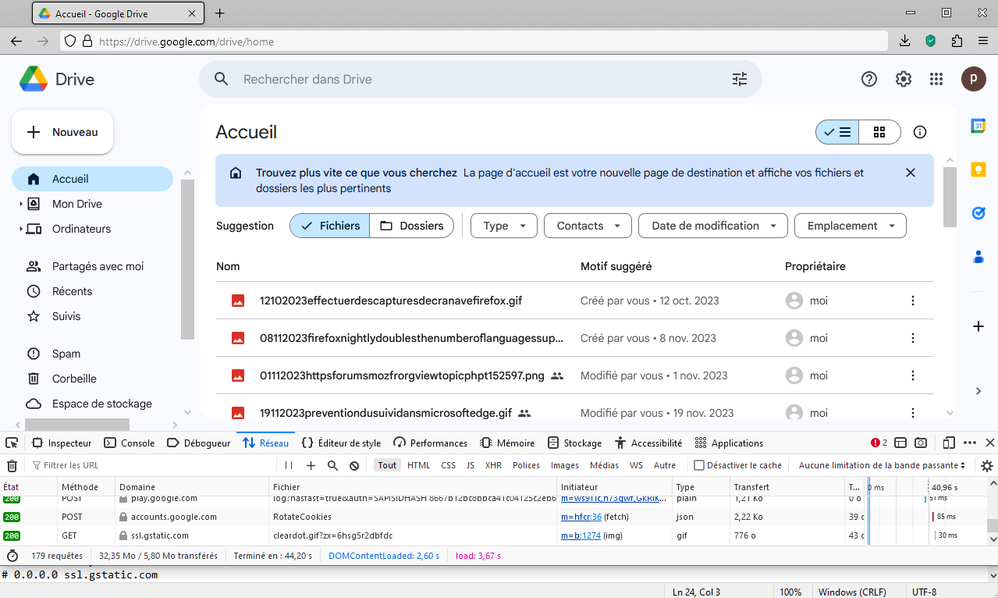Select the Dossiers suggestion toggle

click(x=411, y=226)
